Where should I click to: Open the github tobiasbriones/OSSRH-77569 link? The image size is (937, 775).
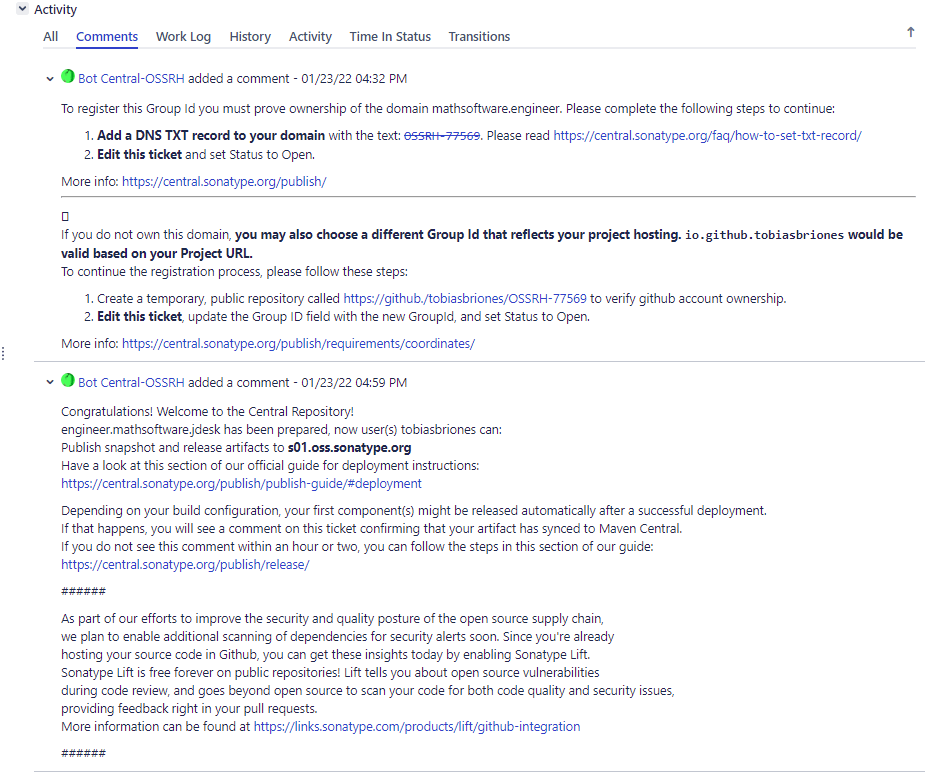[465, 299]
